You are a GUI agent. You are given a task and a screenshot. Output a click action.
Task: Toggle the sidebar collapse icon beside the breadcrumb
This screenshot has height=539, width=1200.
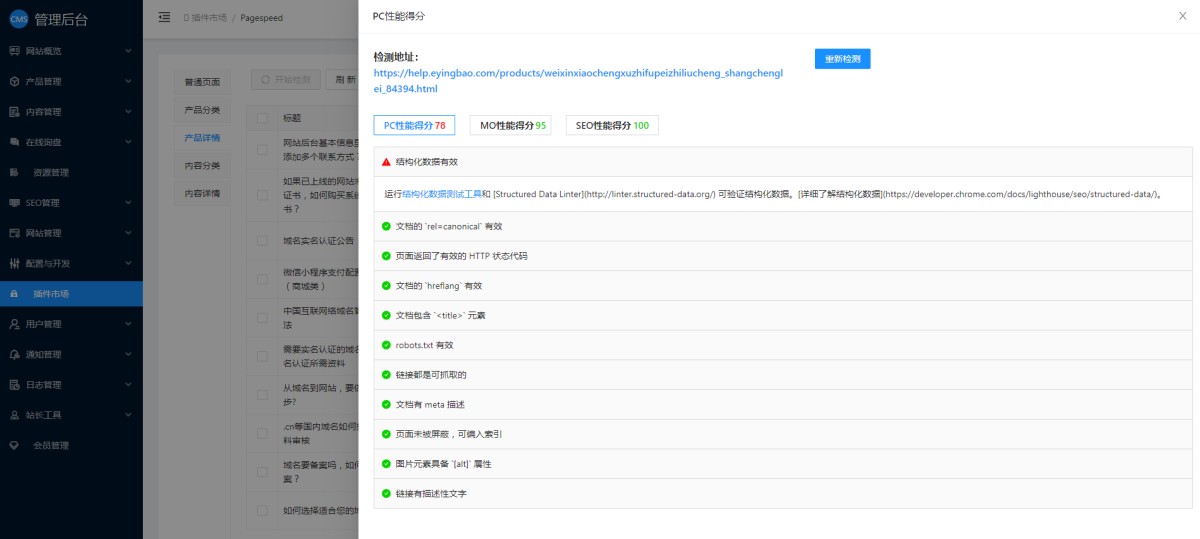coord(164,18)
